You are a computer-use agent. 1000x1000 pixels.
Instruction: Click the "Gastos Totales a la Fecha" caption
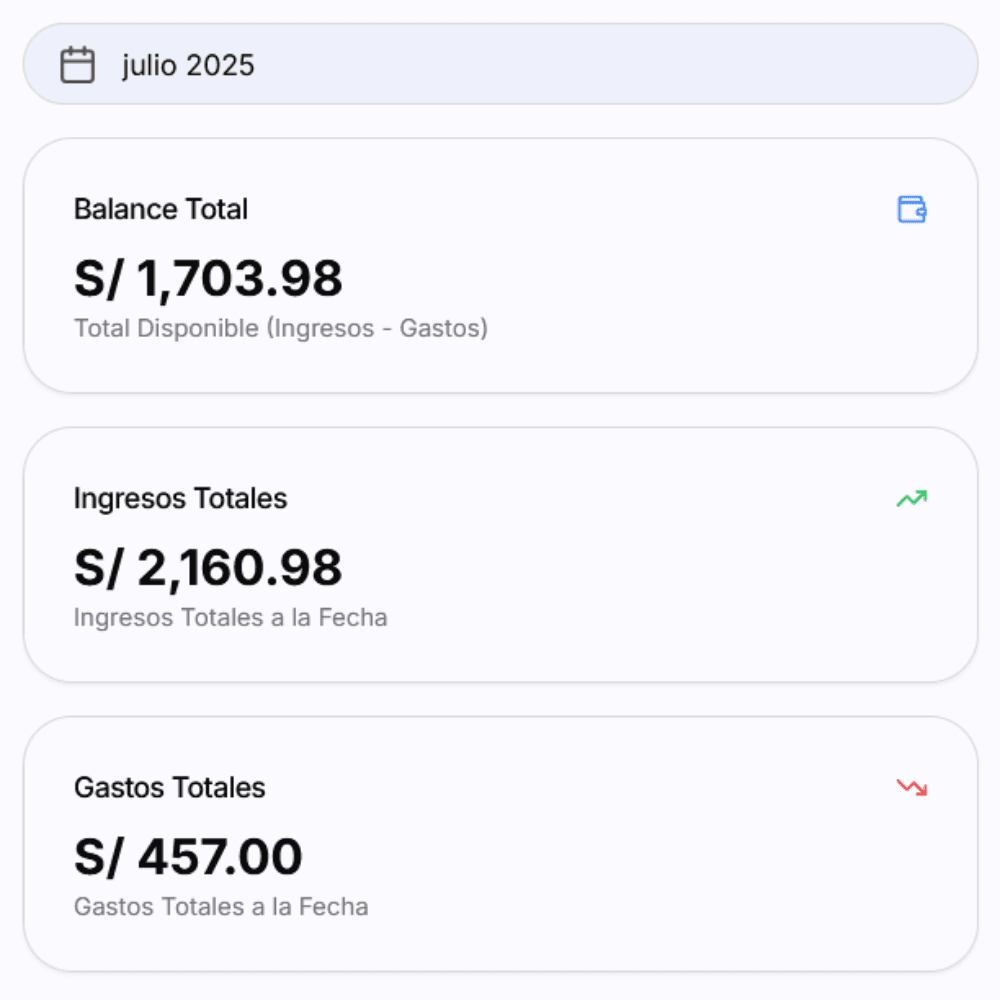[221, 906]
